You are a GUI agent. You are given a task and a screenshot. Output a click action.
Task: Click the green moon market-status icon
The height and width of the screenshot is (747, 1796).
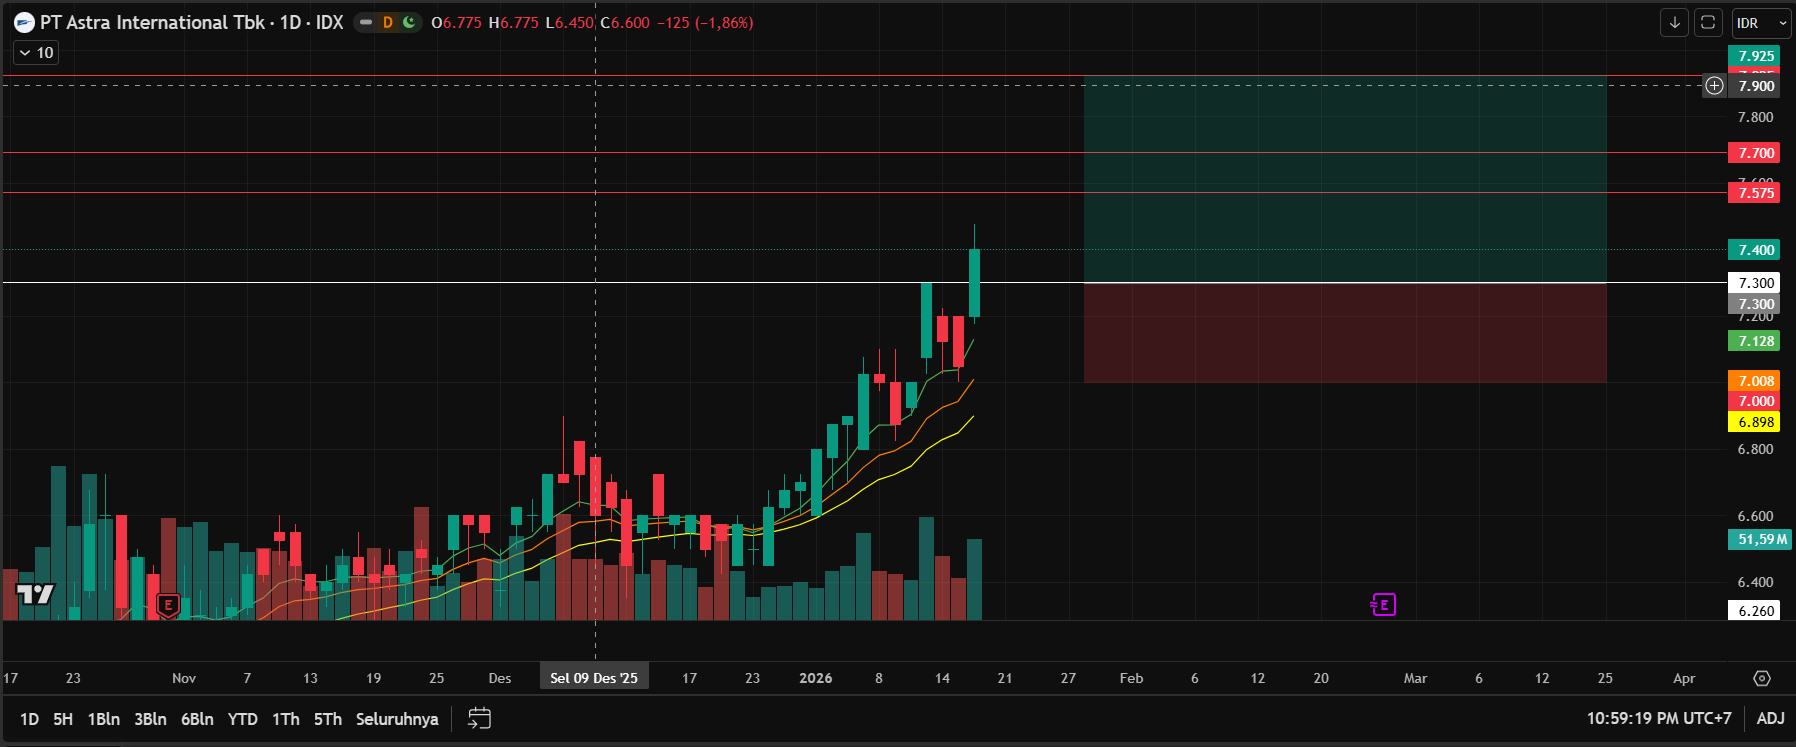[x=409, y=23]
